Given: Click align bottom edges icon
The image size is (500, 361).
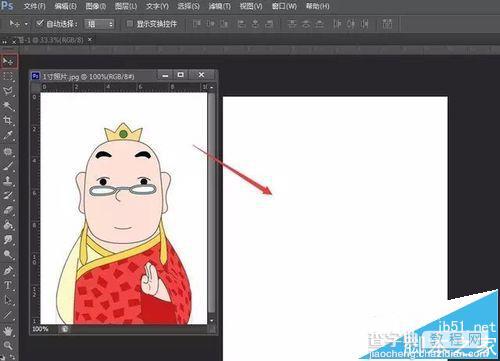Looking at the screenshot, I should click(x=224, y=24).
